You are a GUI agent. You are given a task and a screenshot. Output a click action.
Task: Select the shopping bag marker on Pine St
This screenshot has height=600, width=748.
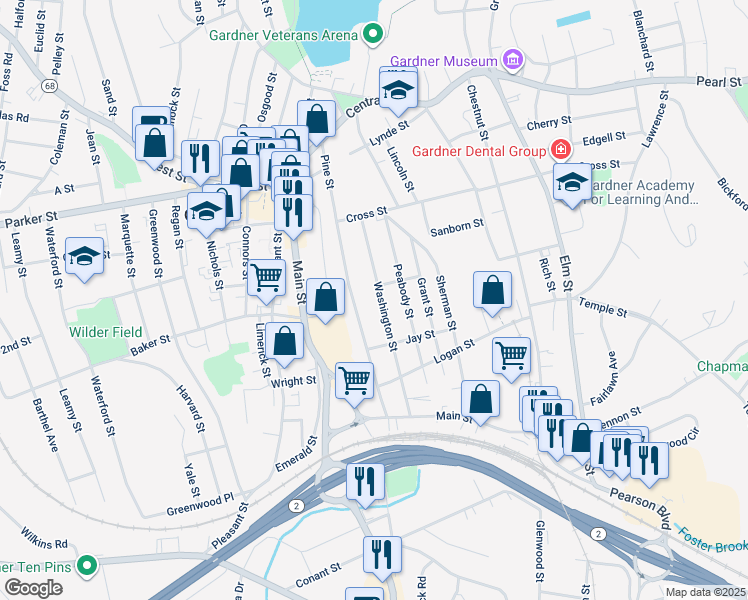coord(316,123)
